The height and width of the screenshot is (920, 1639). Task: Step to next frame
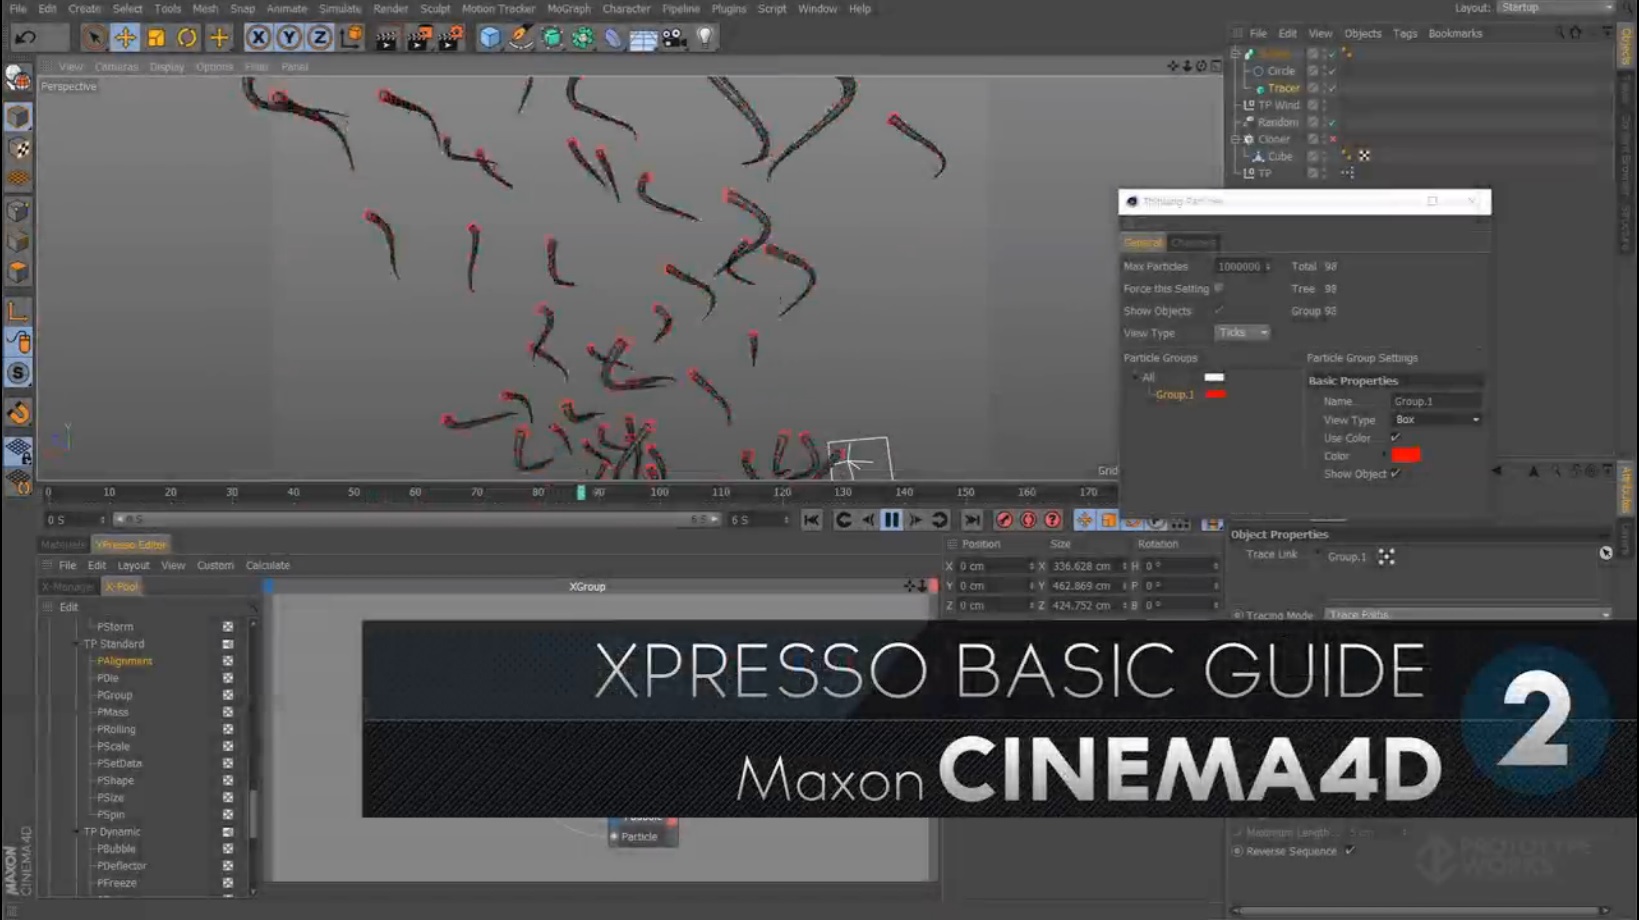coord(916,520)
